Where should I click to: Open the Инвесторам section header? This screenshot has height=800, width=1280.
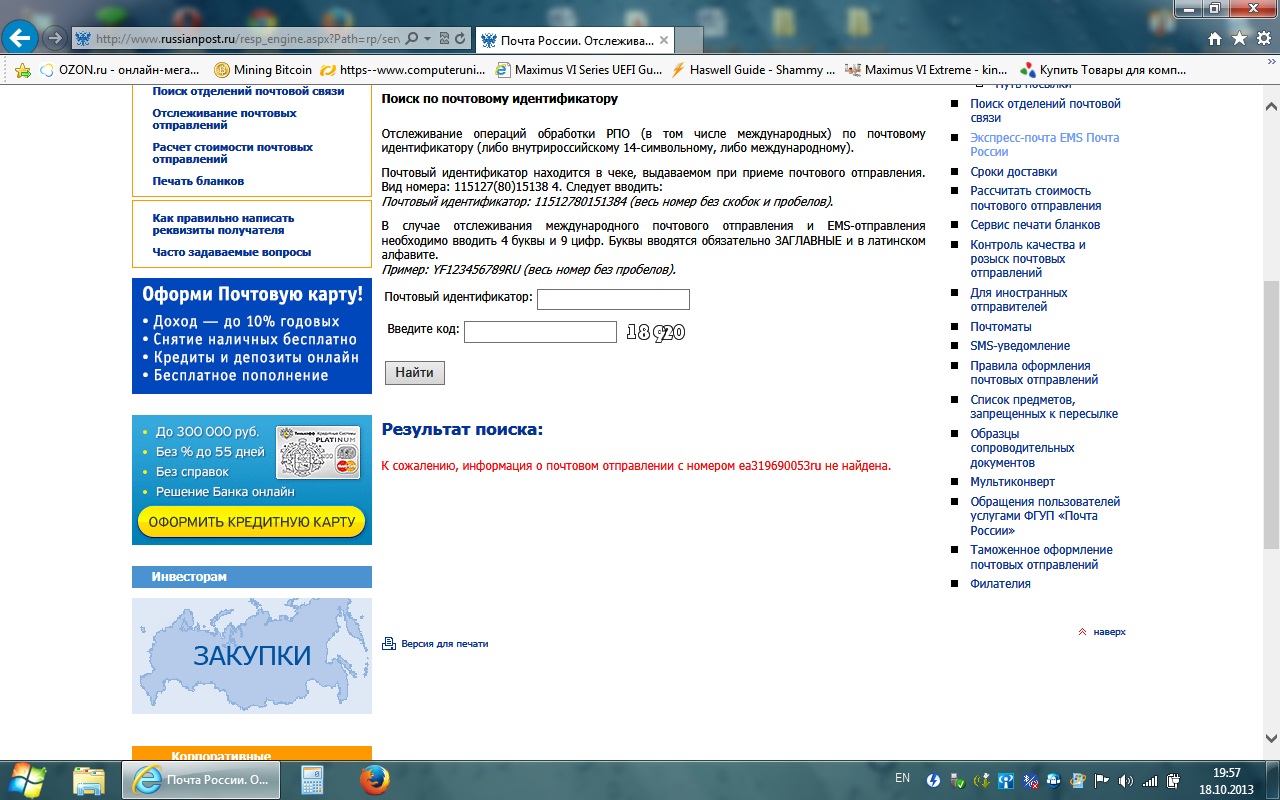252,577
